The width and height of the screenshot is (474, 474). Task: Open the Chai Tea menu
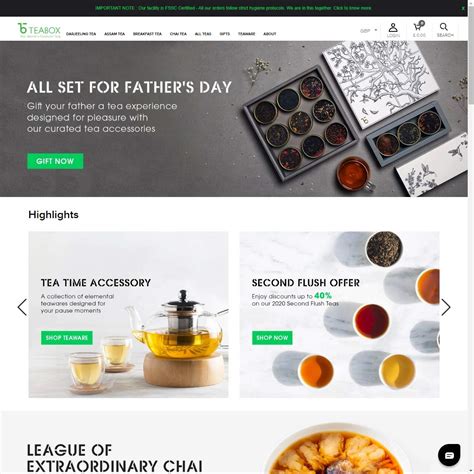point(178,34)
